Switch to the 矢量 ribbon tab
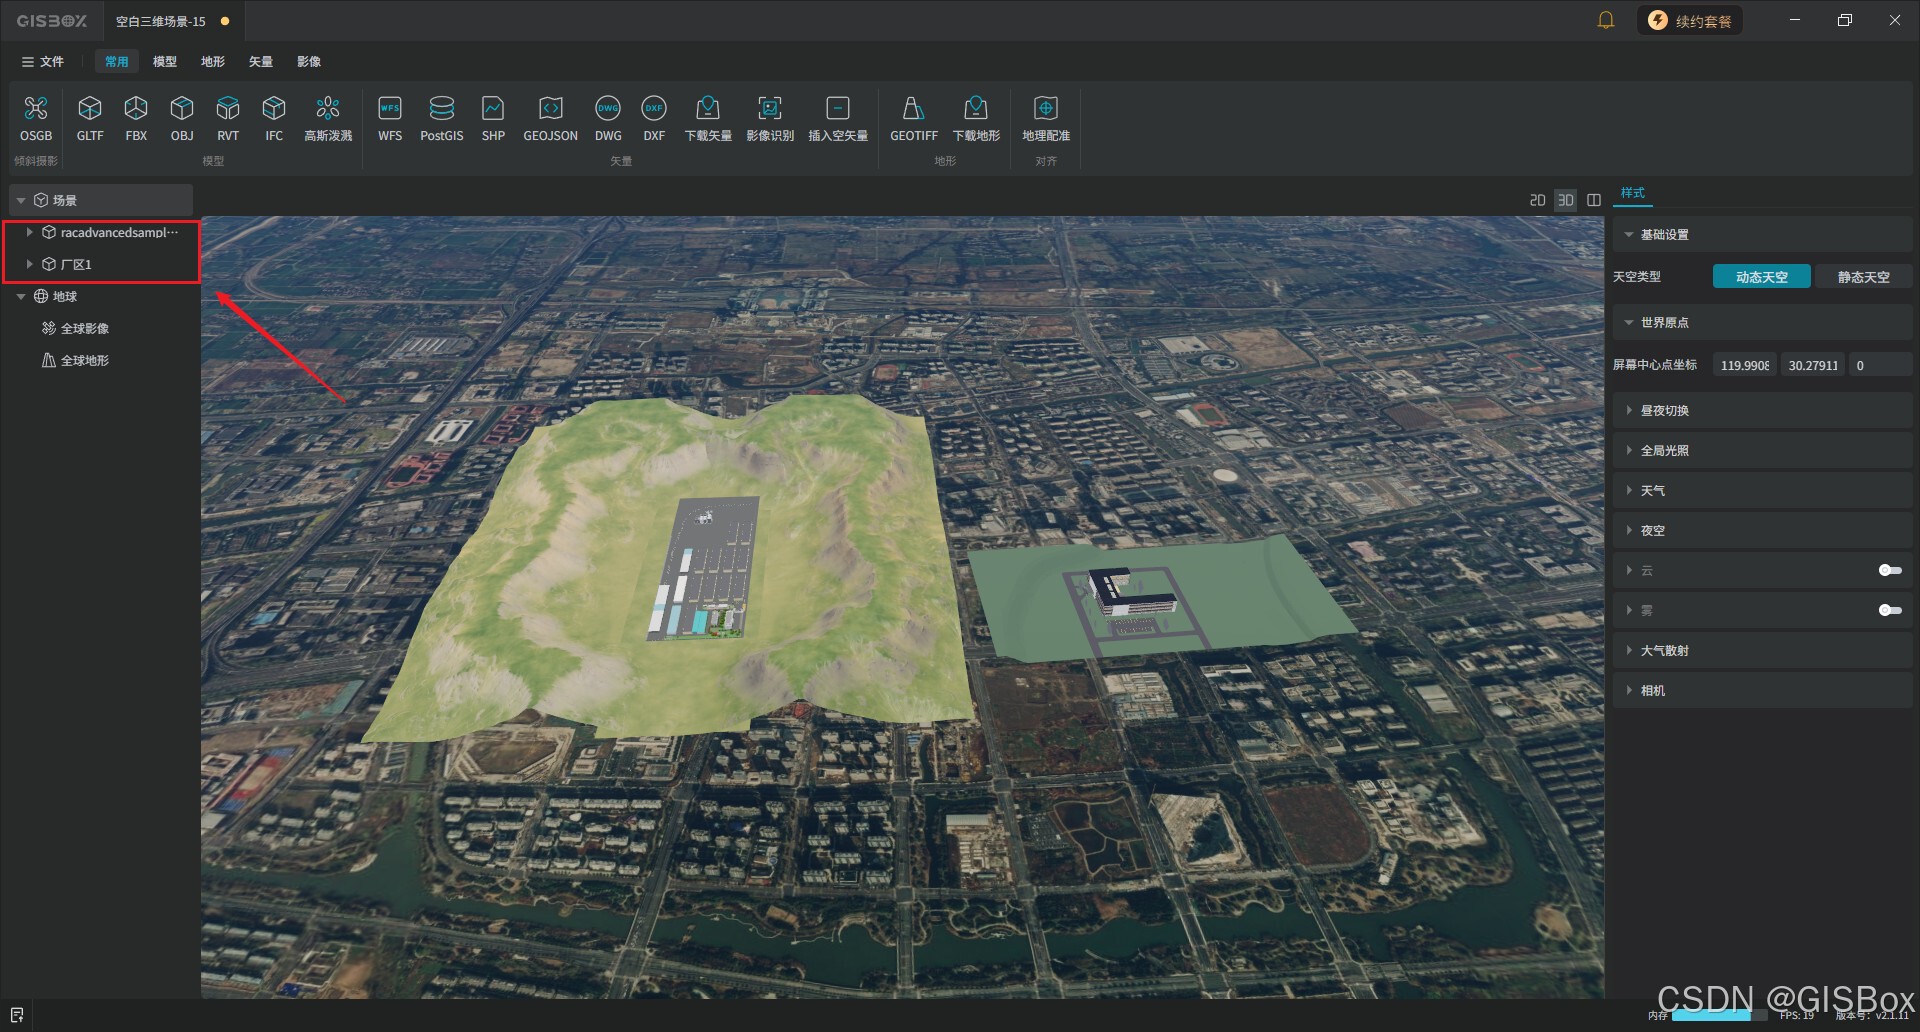 (x=261, y=61)
